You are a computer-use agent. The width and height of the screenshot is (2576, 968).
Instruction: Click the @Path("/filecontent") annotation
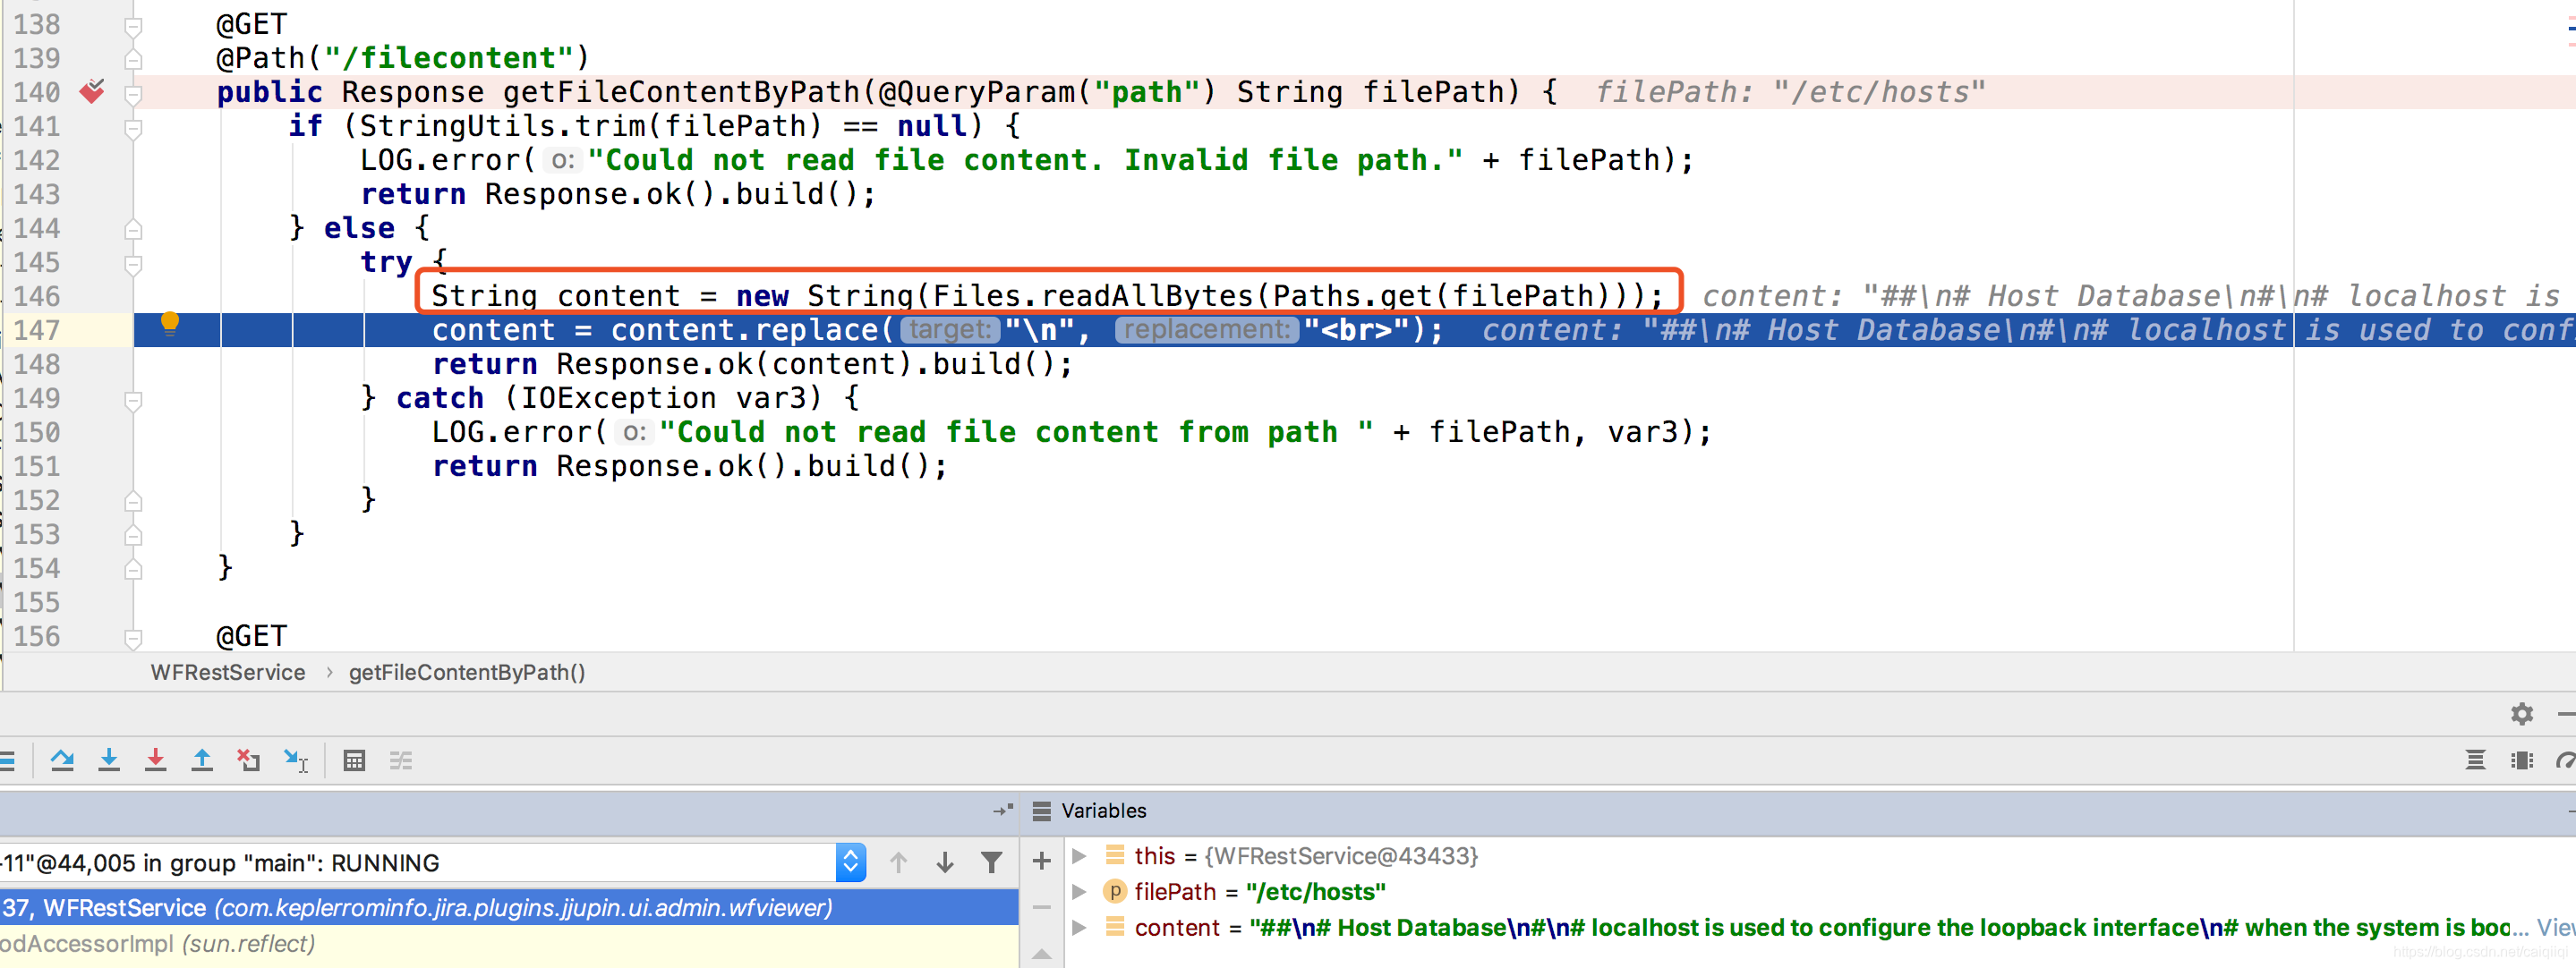coord(403,58)
